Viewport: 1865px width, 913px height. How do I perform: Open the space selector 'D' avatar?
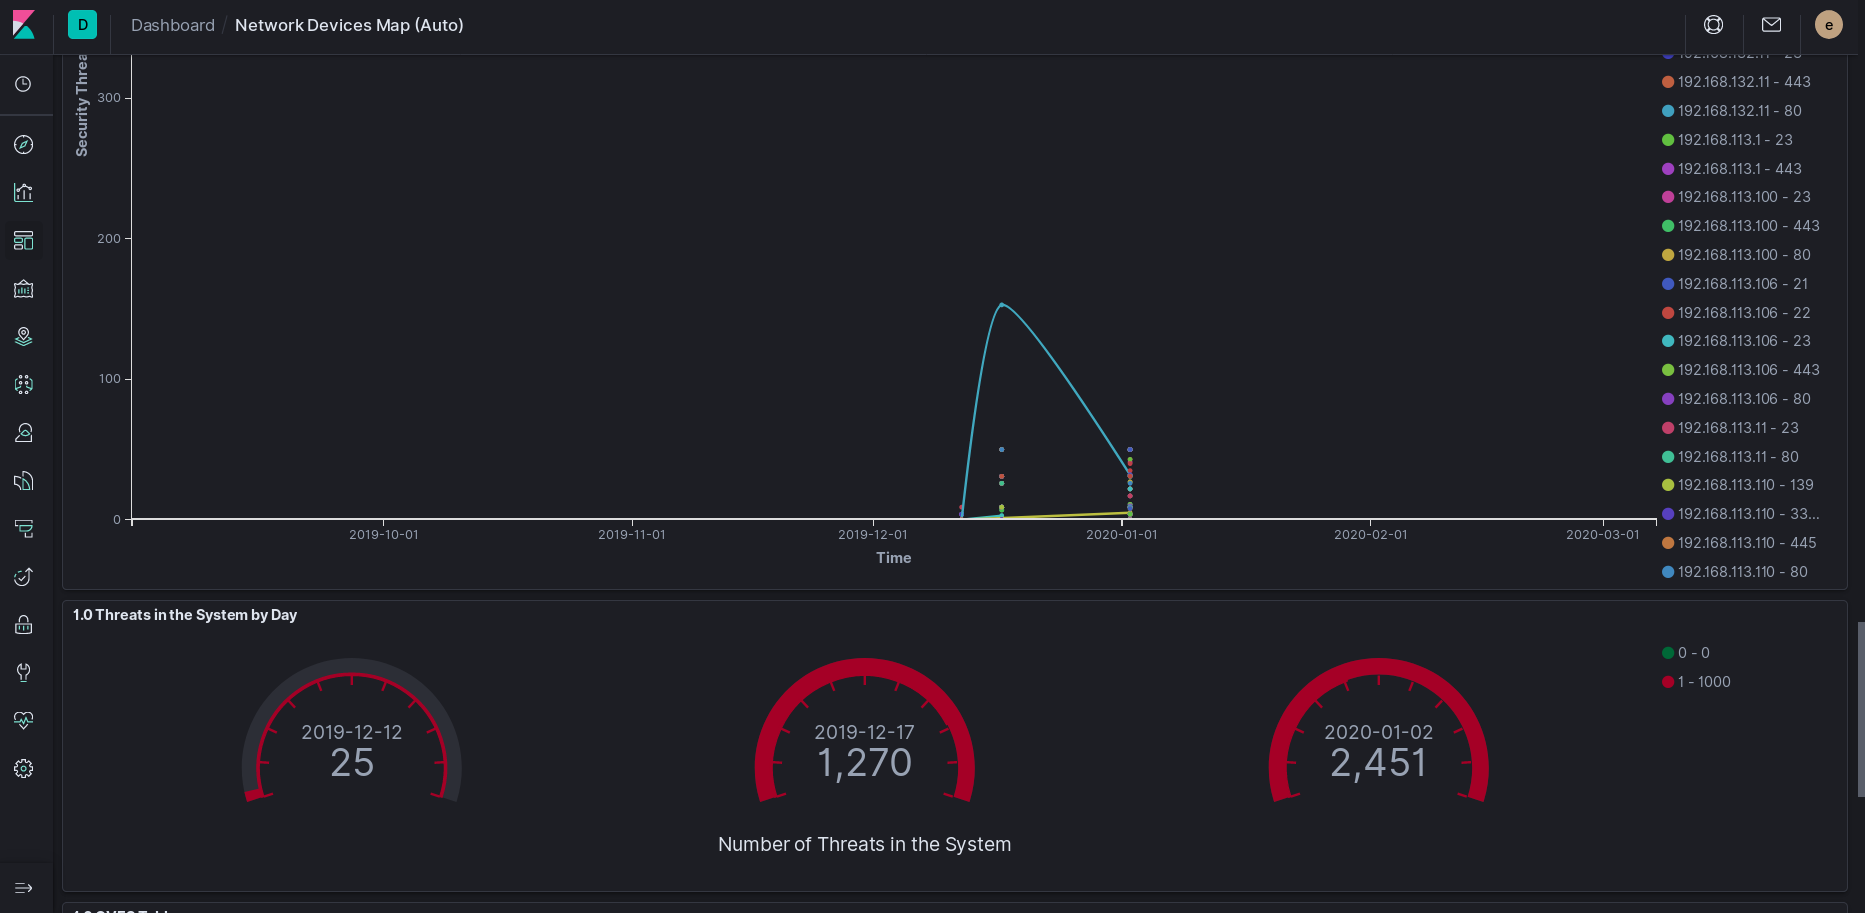click(x=82, y=25)
